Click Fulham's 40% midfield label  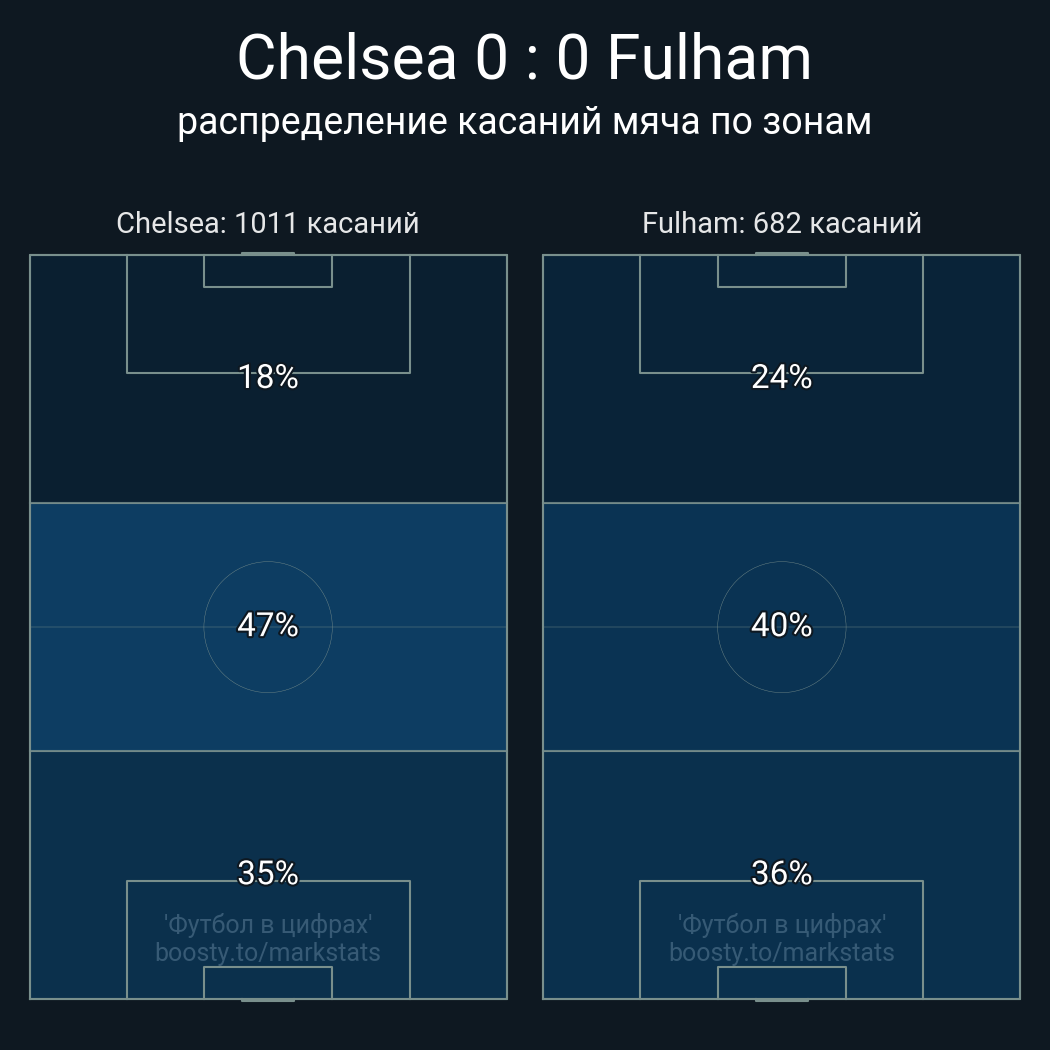click(x=781, y=625)
